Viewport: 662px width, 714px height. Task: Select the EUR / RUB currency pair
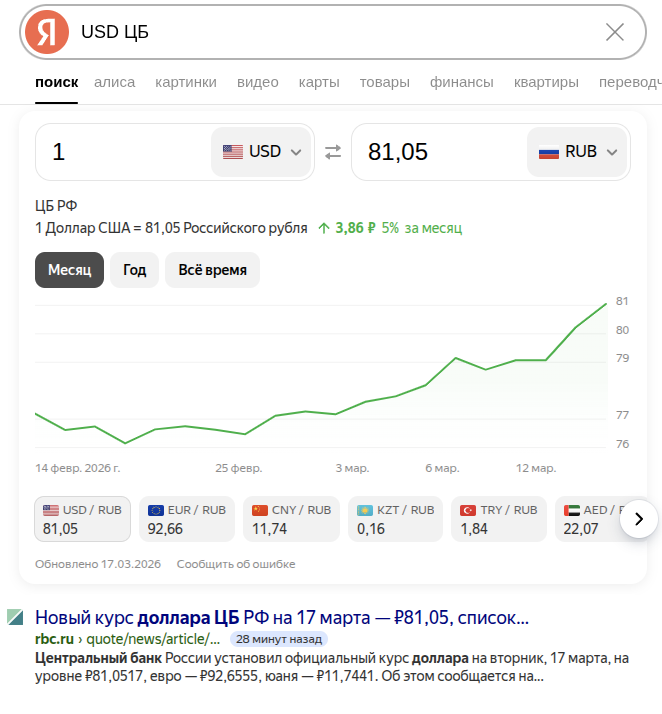[x=185, y=519]
